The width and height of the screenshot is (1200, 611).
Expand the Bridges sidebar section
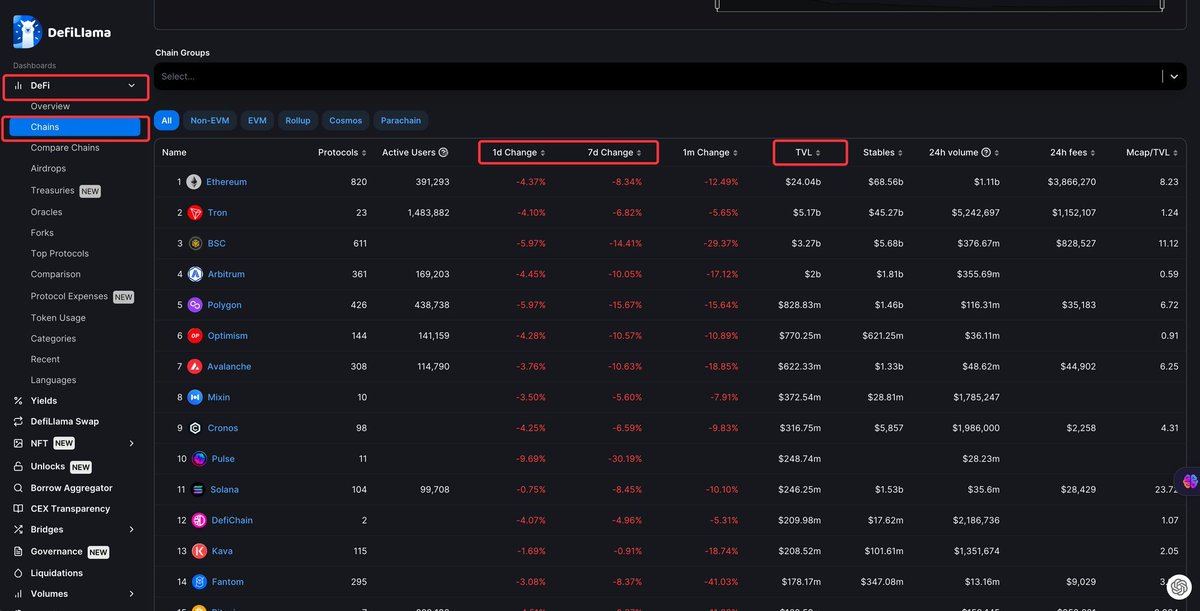132,530
